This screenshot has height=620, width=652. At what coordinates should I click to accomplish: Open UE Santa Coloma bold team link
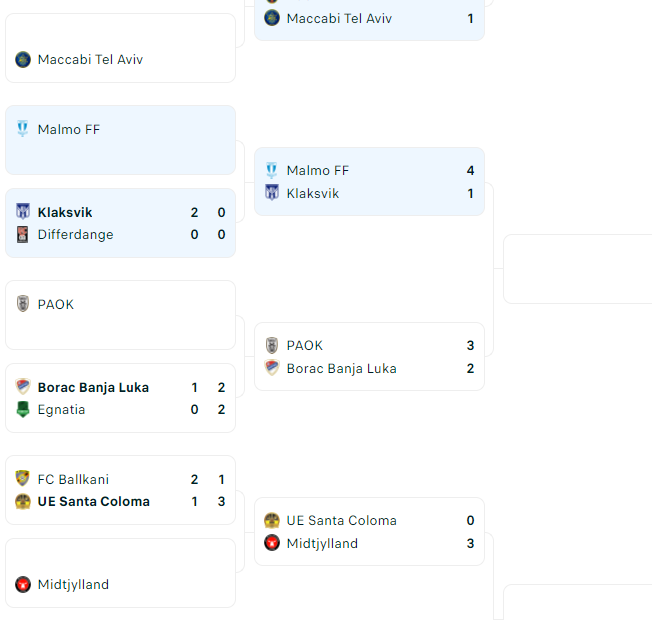[x=94, y=501]
